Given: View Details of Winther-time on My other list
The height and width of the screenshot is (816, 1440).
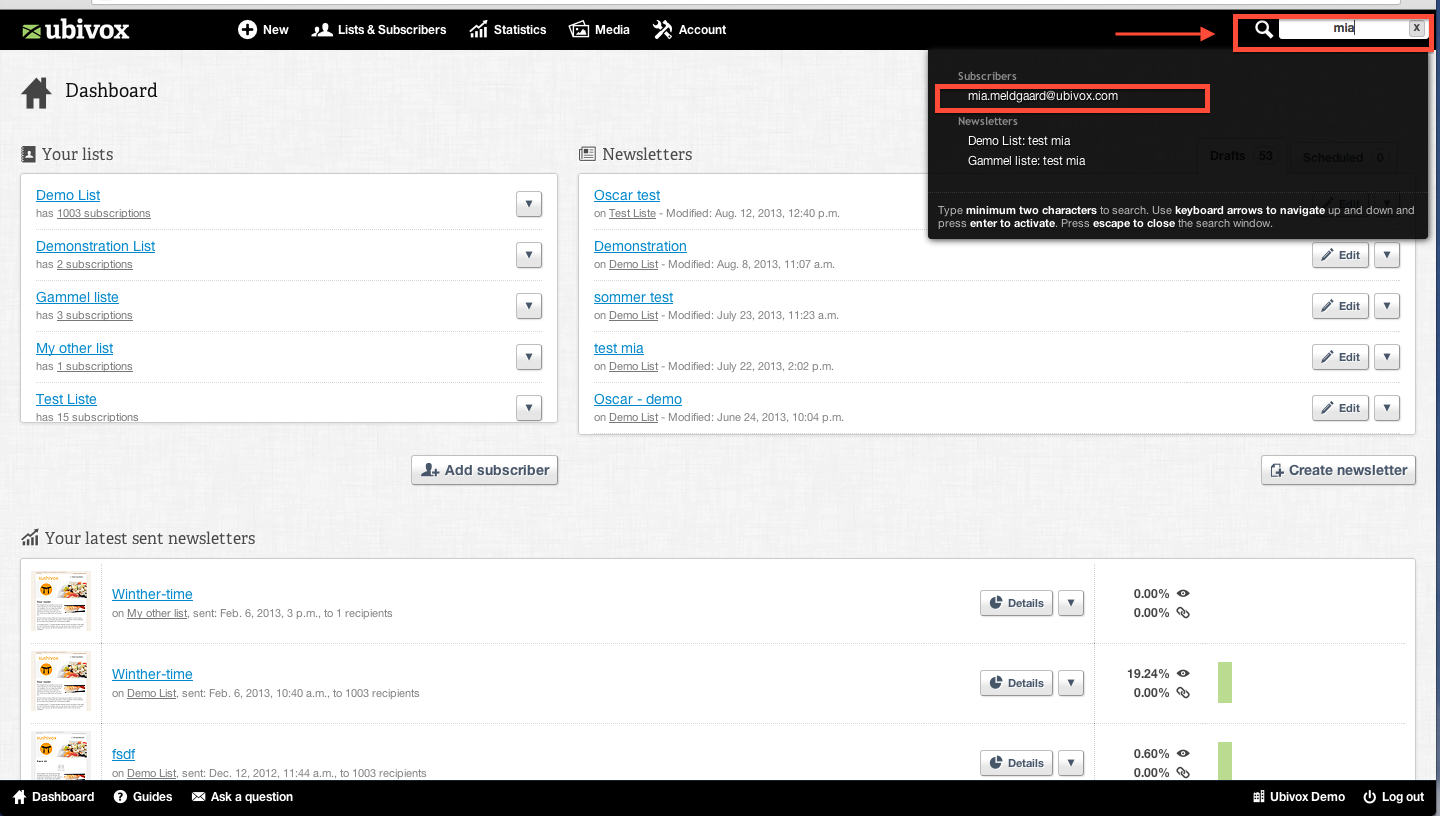Looking at the screenshot, I should coord(1016,603).
